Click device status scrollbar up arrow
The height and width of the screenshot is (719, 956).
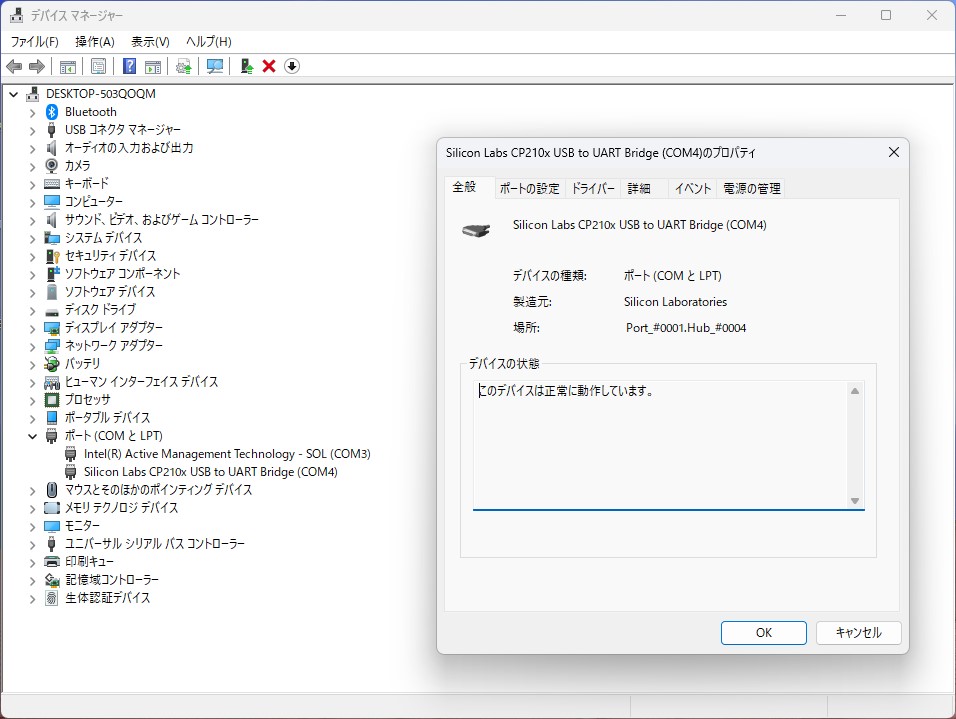(x=855, y=391)
